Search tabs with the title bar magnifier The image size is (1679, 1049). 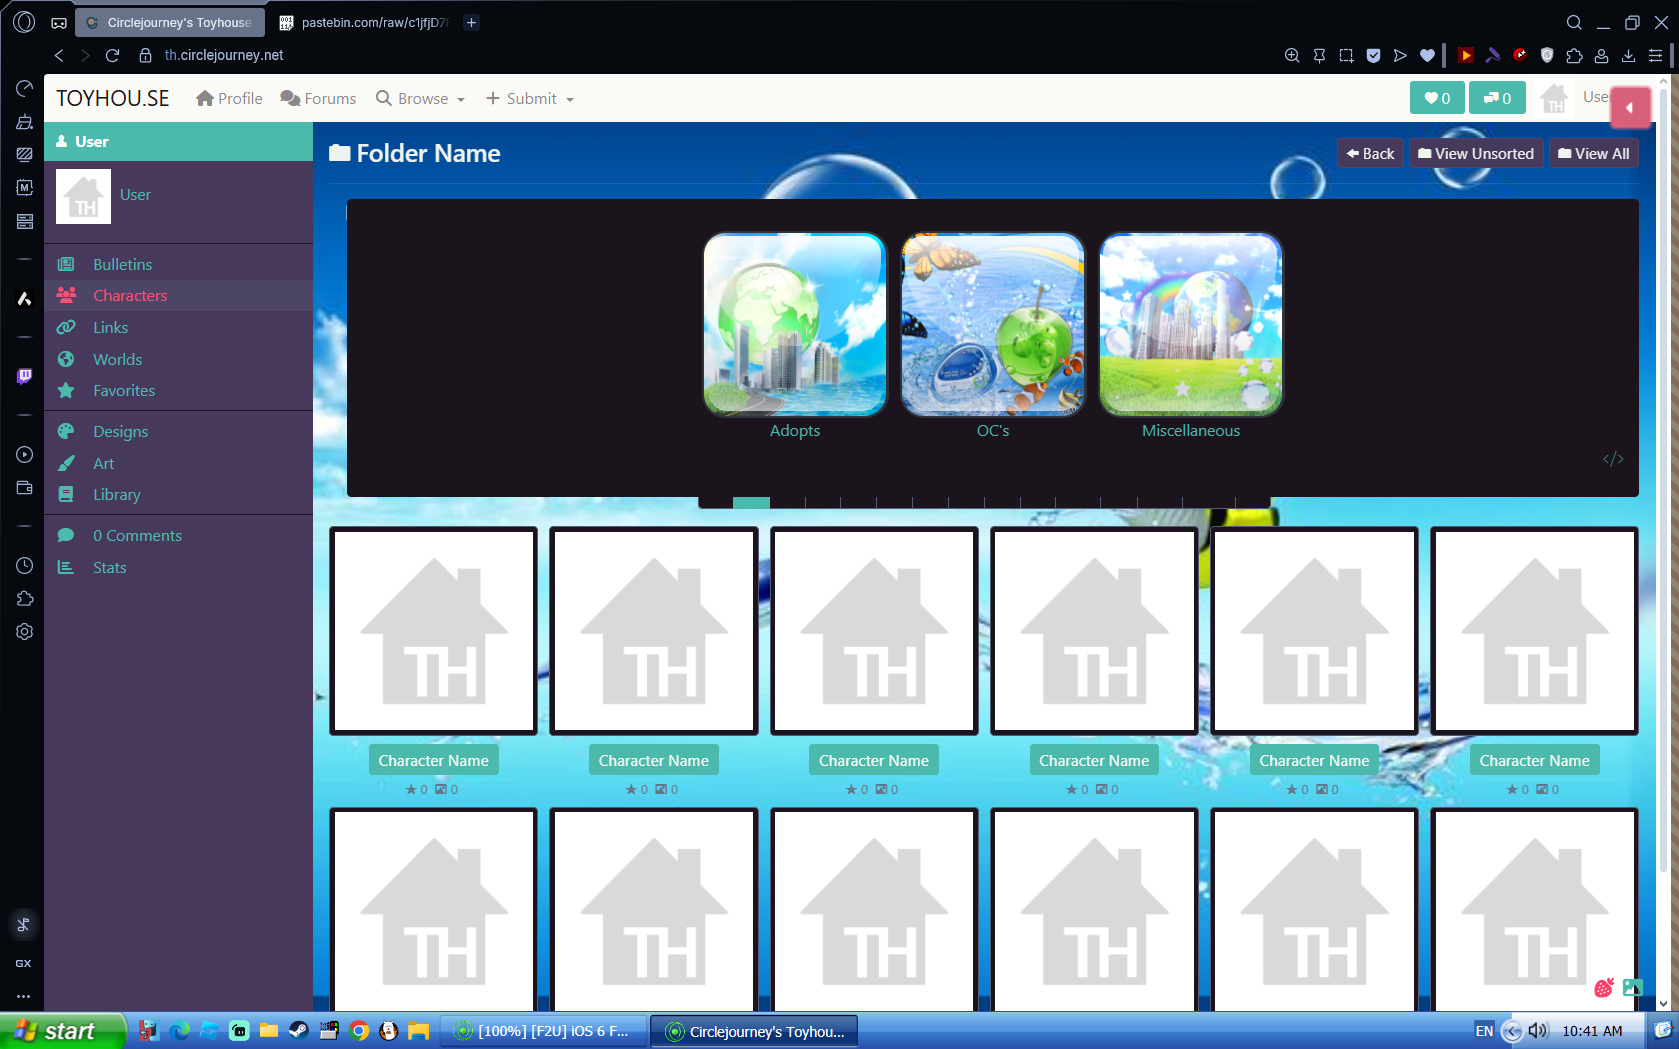pos(1574,22)
